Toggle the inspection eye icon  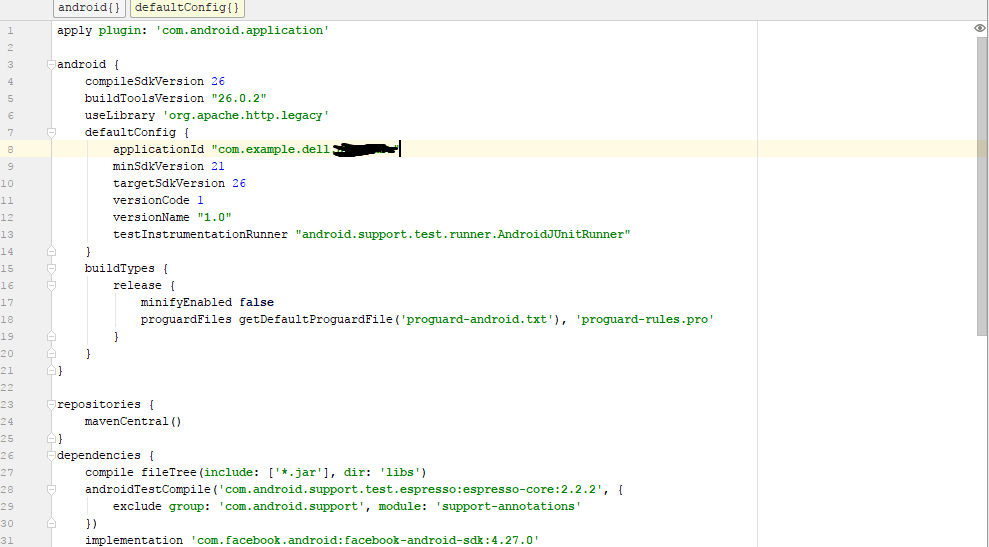tap(979, 28)
